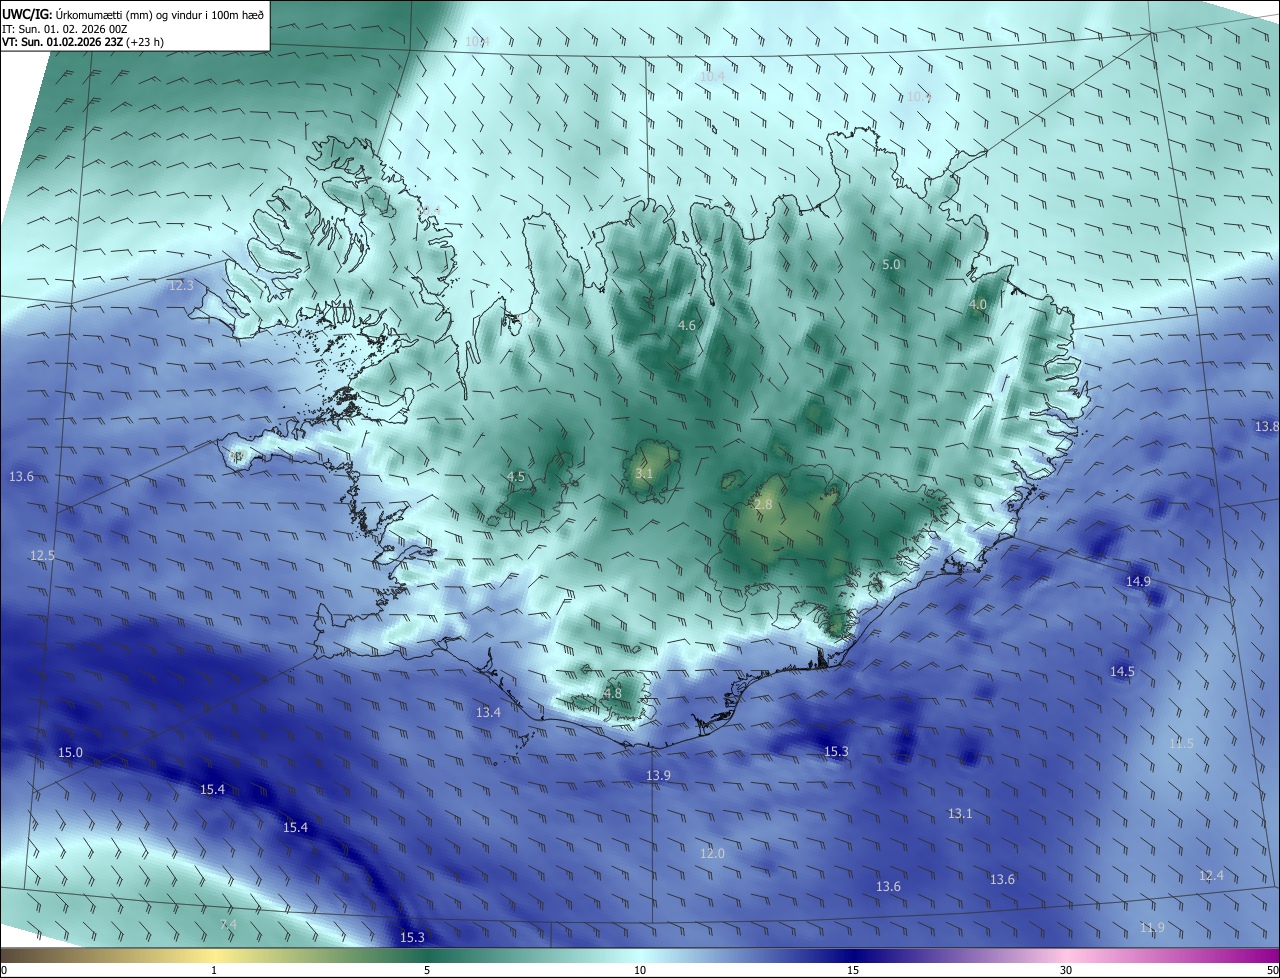Viewport: 1280px width, 978px height.
Task: Click the 7.4 value label
Action: [229, 925]
